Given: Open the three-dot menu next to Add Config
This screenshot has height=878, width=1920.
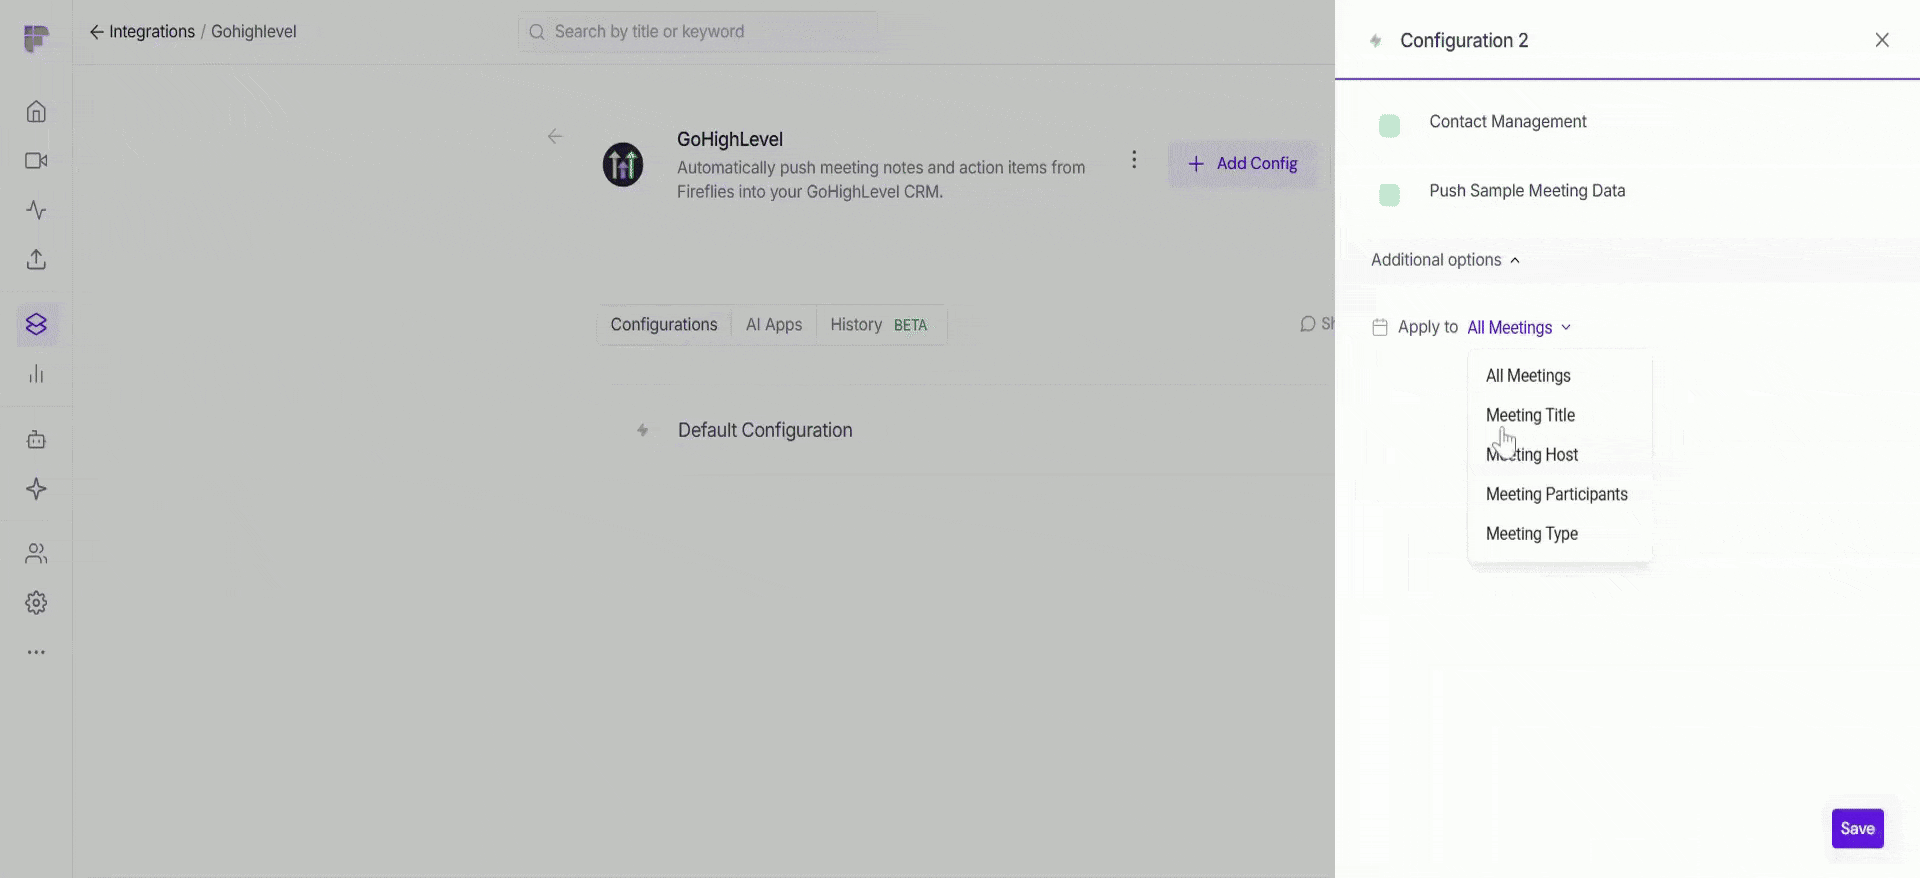Looking at the screenshot, I should coord(1133,160).
